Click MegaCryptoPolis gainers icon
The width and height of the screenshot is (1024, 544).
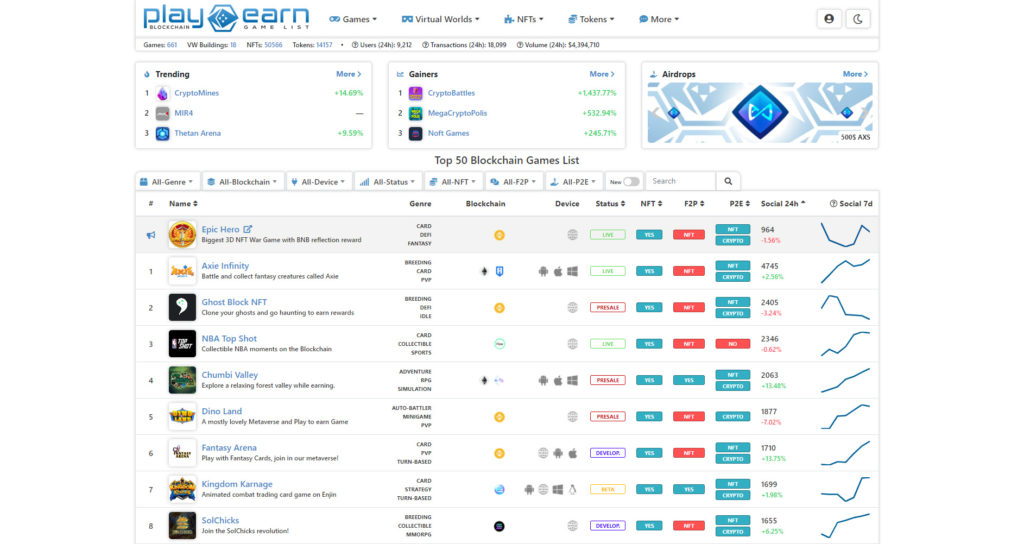[415, 113]
